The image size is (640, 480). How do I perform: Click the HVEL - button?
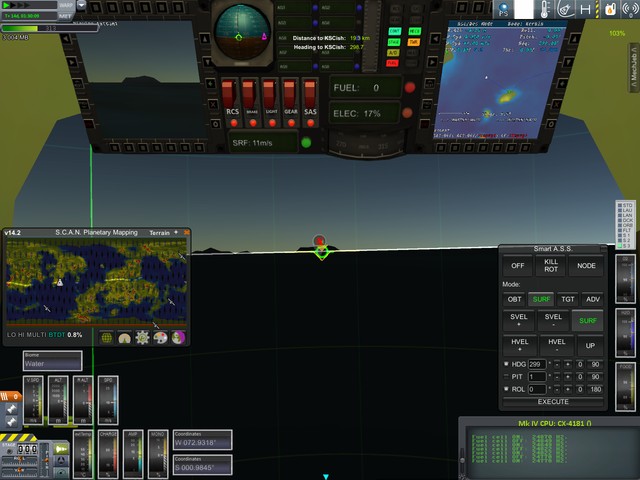[x=557, y=345]
